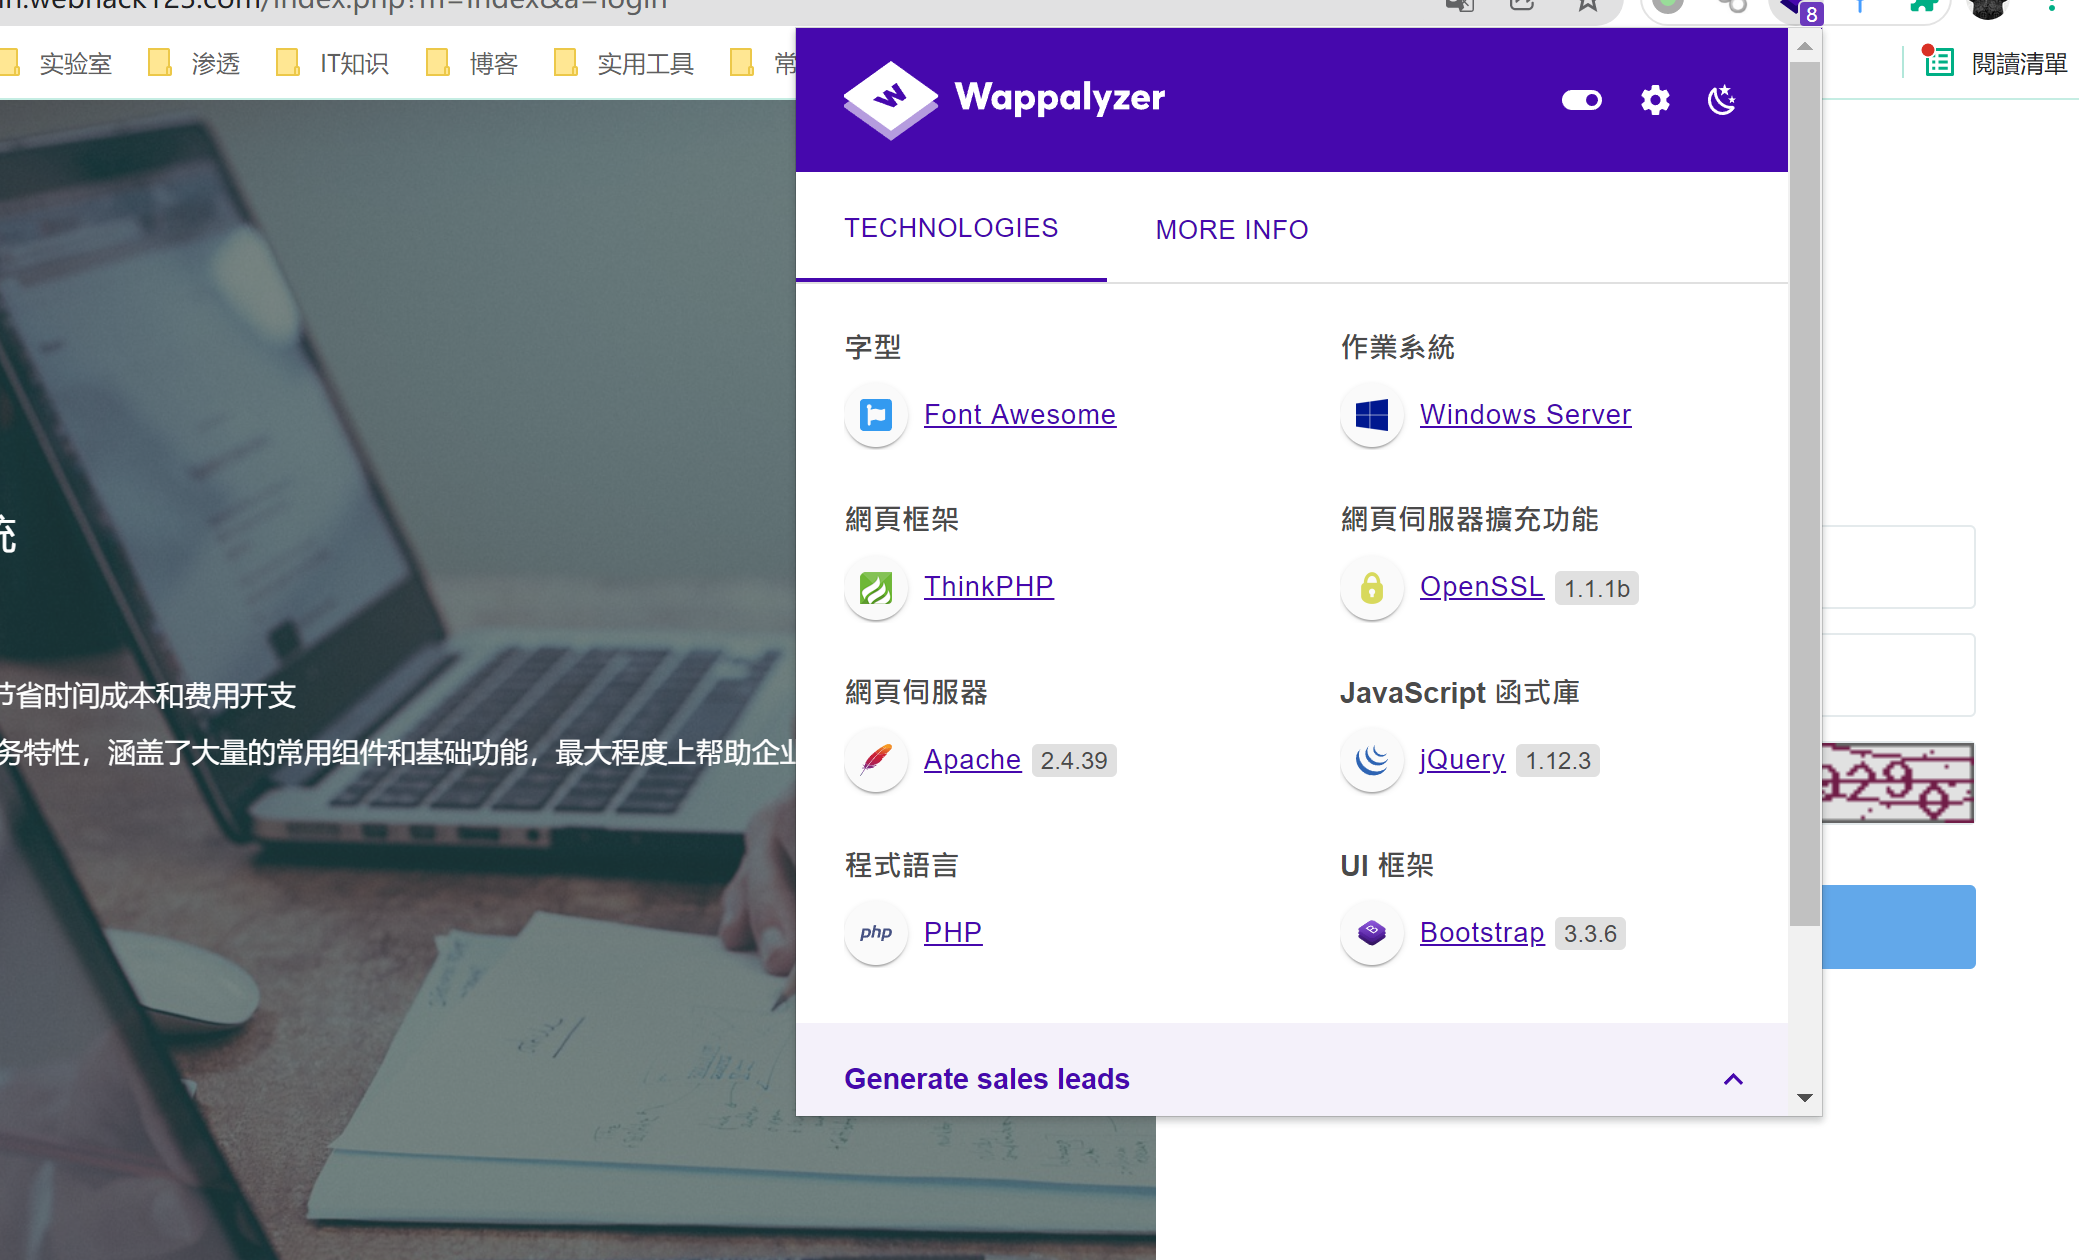Click the JavaScript 函式庫 category heading

click(1460, 692)
